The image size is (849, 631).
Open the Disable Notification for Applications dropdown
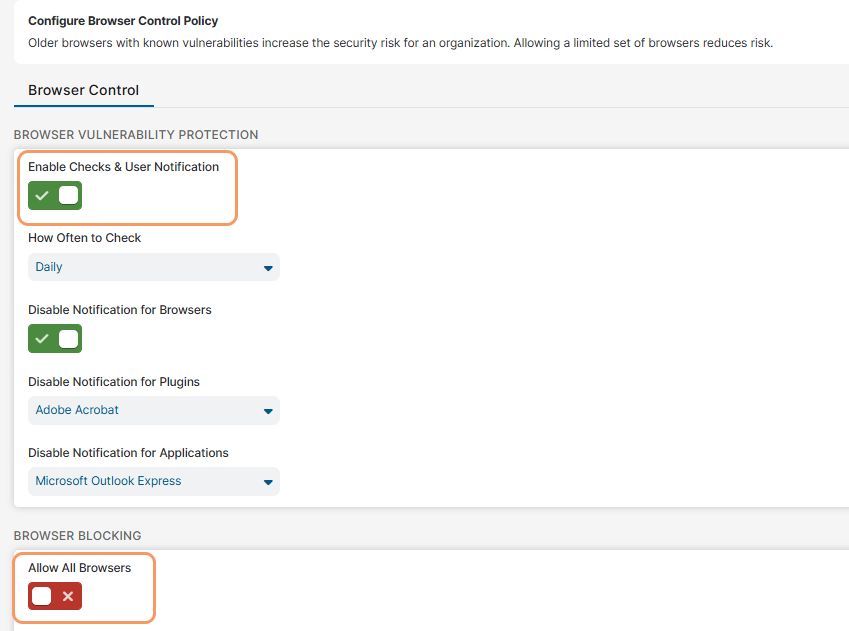pos(153,481)
